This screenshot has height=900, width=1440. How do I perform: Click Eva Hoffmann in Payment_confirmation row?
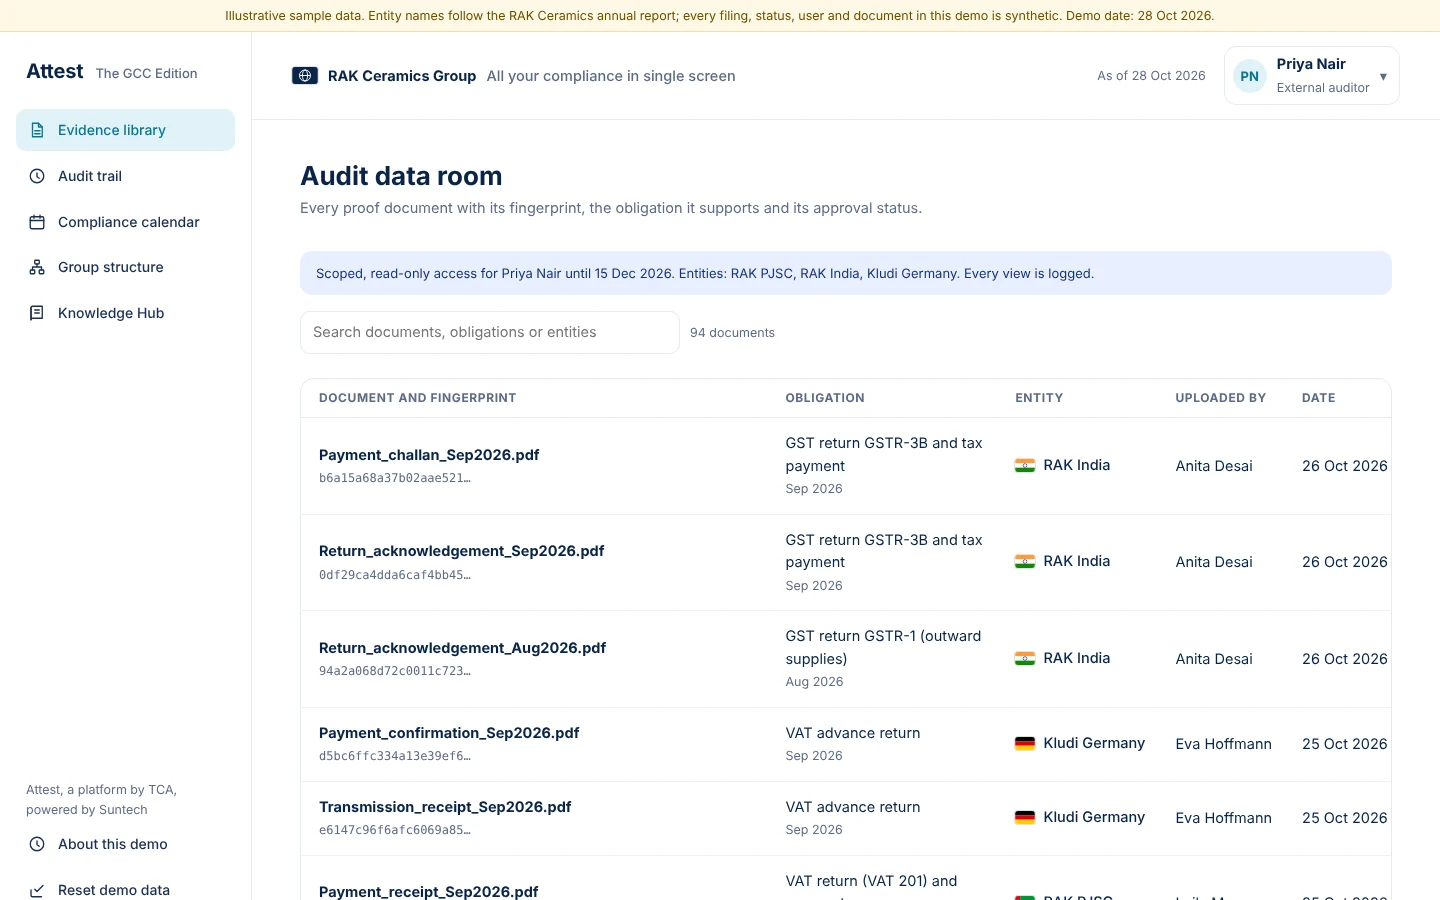coord(1224,744)
